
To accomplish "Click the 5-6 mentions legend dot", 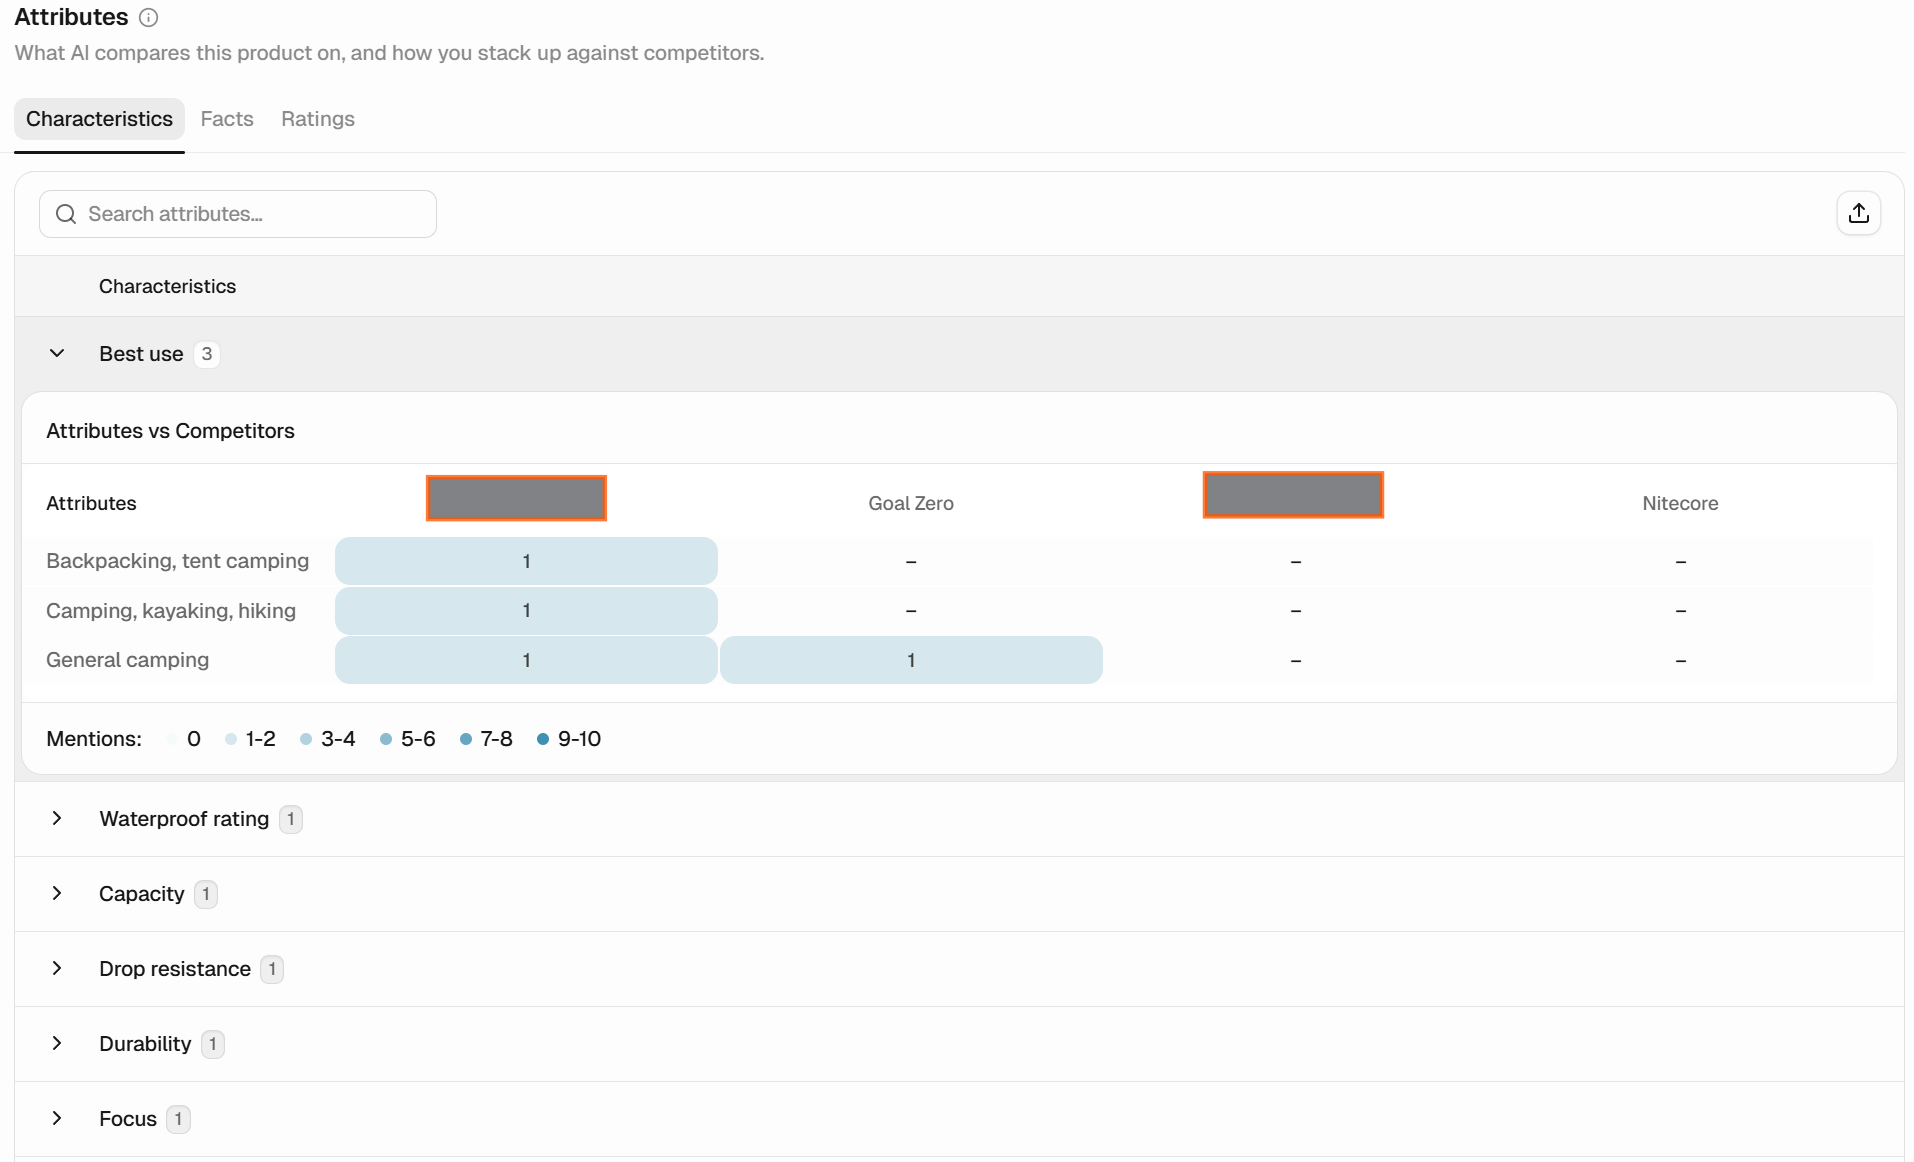I will (386, 739).
